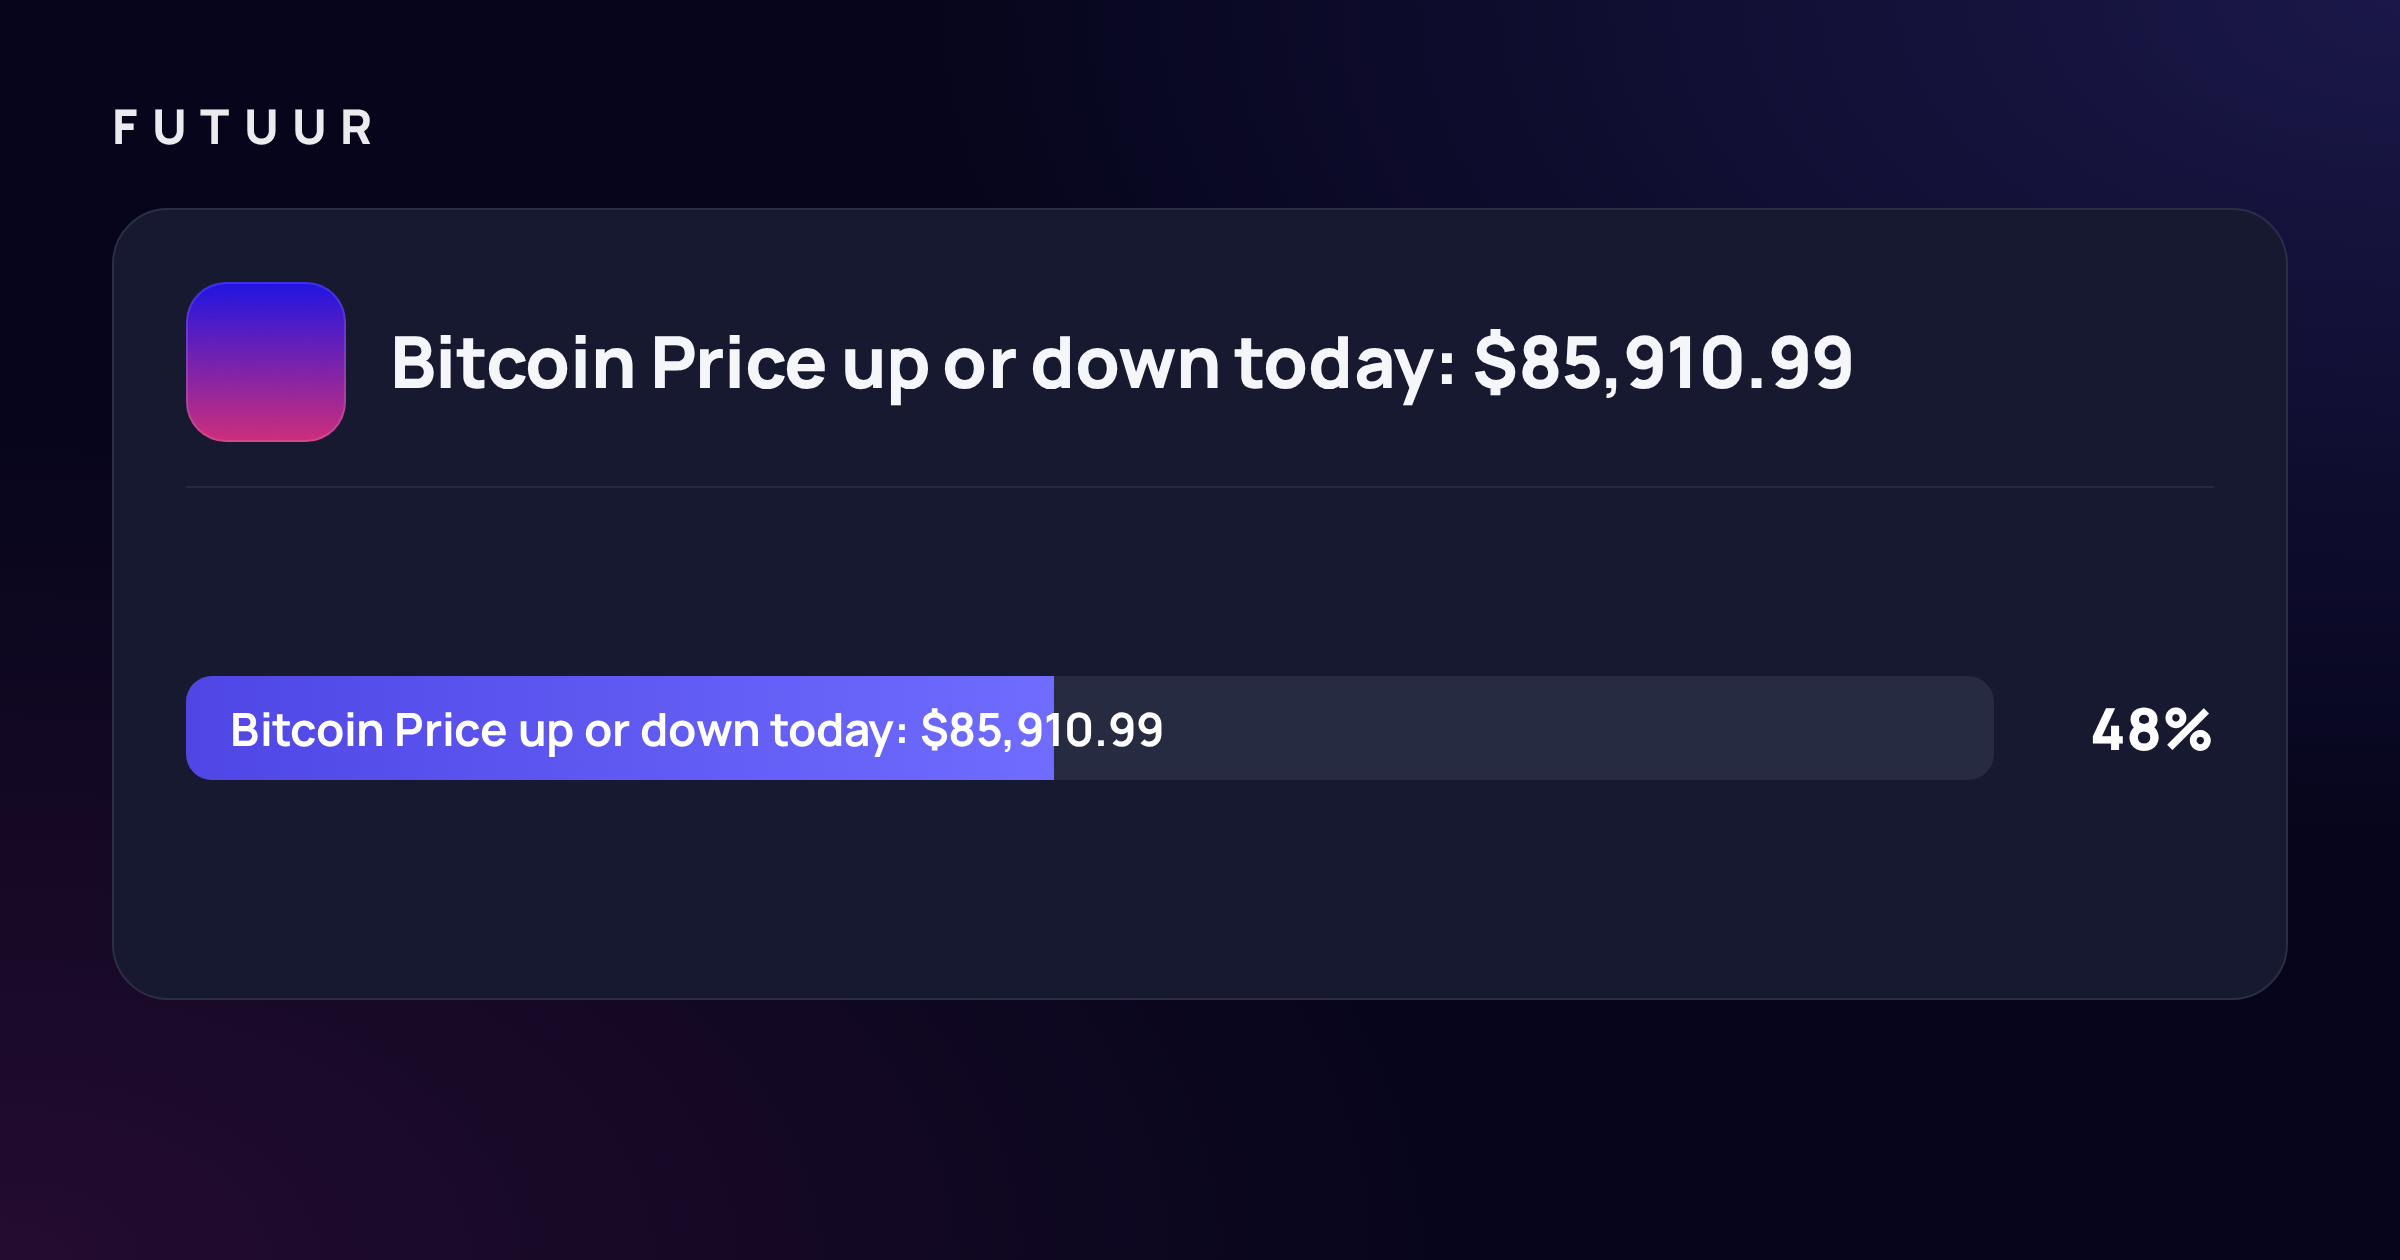Click the letter F in the FUTUUR logo
Screen dimensions: 2400x1260
point(125,127)
